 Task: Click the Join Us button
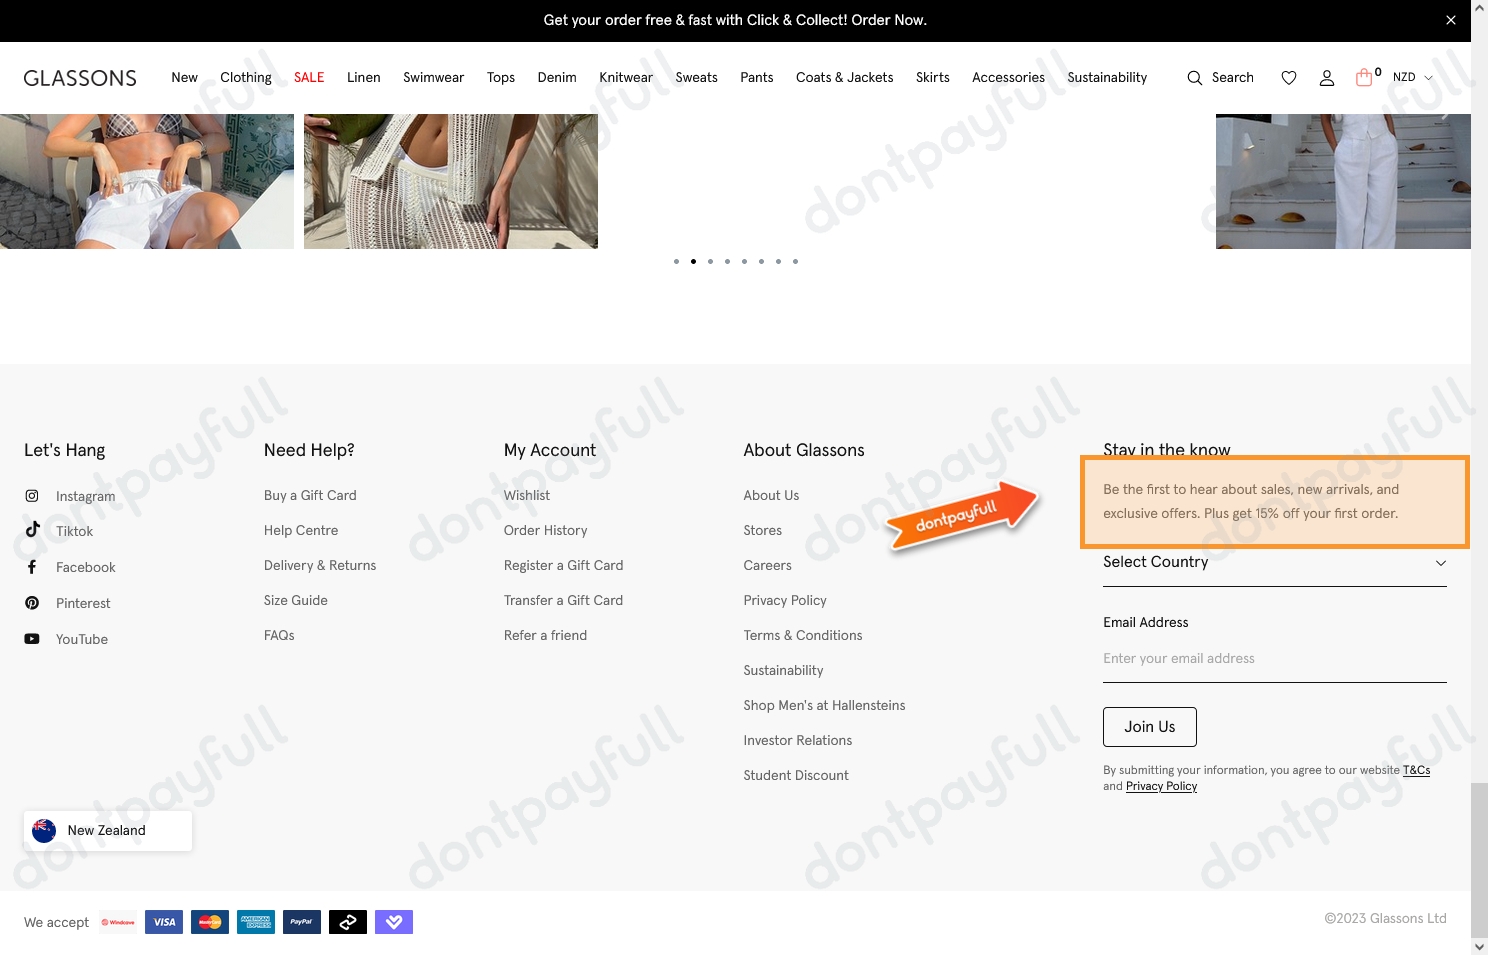pos(1149,726)
